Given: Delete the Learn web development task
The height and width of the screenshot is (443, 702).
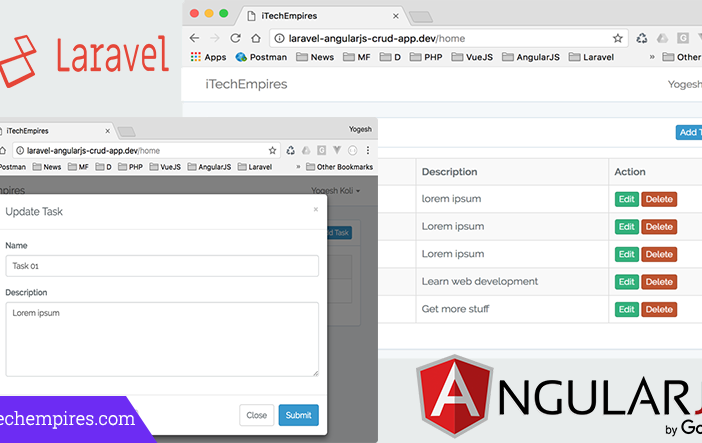Looking at the screenshot, I should pos(659,282).
